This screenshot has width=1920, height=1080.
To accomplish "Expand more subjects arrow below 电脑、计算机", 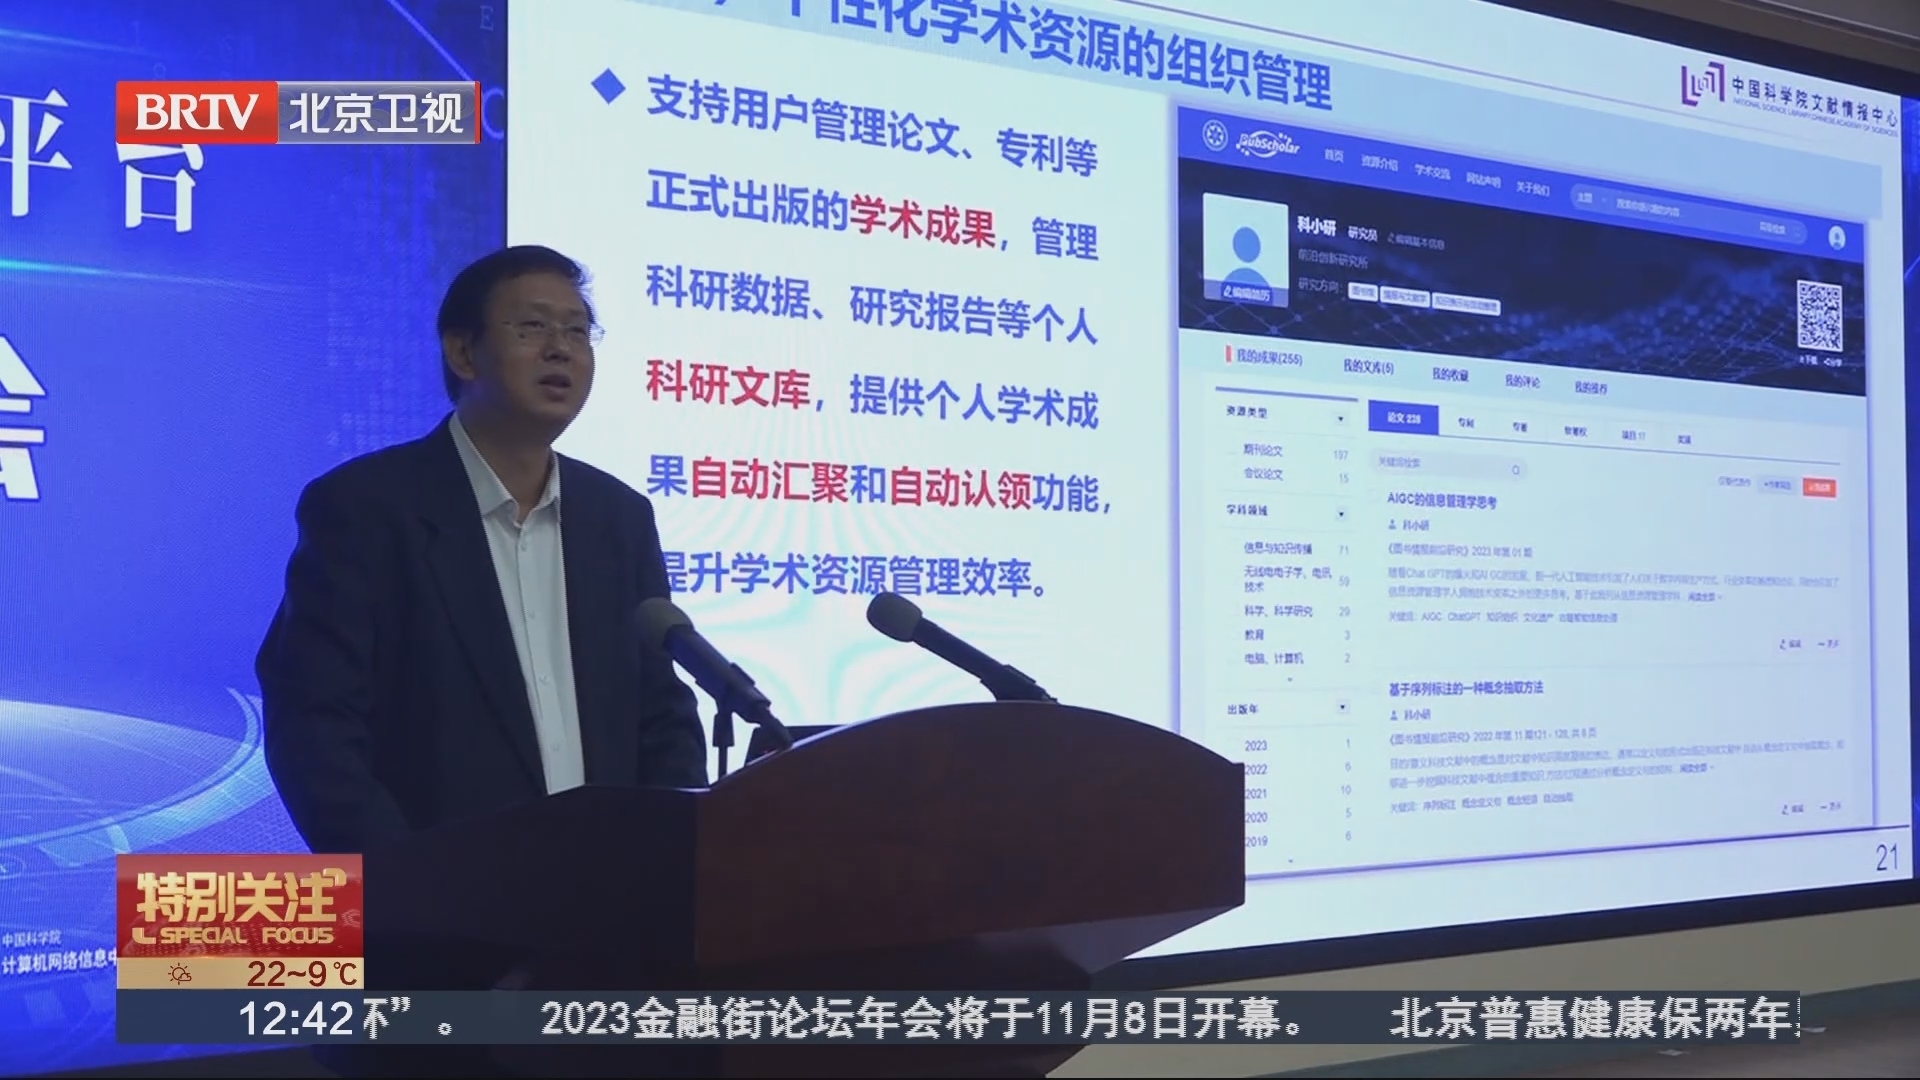I will (x=1289, y=680).
